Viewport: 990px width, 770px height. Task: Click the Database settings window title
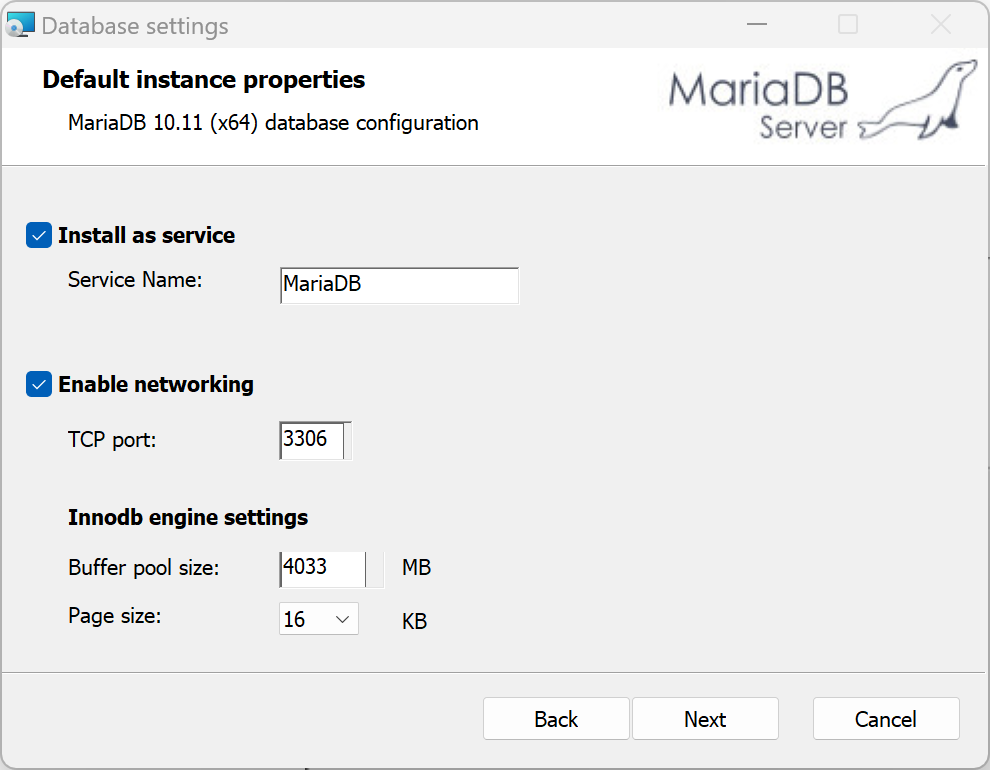coord(135,26)
